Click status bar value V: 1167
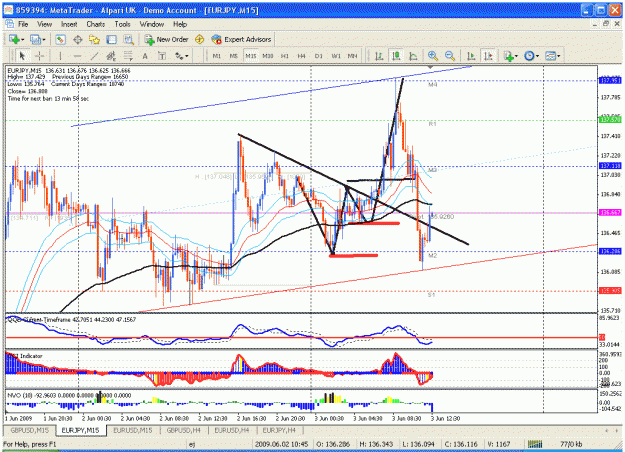Viewport: 625px width, 452px height. 500,444
